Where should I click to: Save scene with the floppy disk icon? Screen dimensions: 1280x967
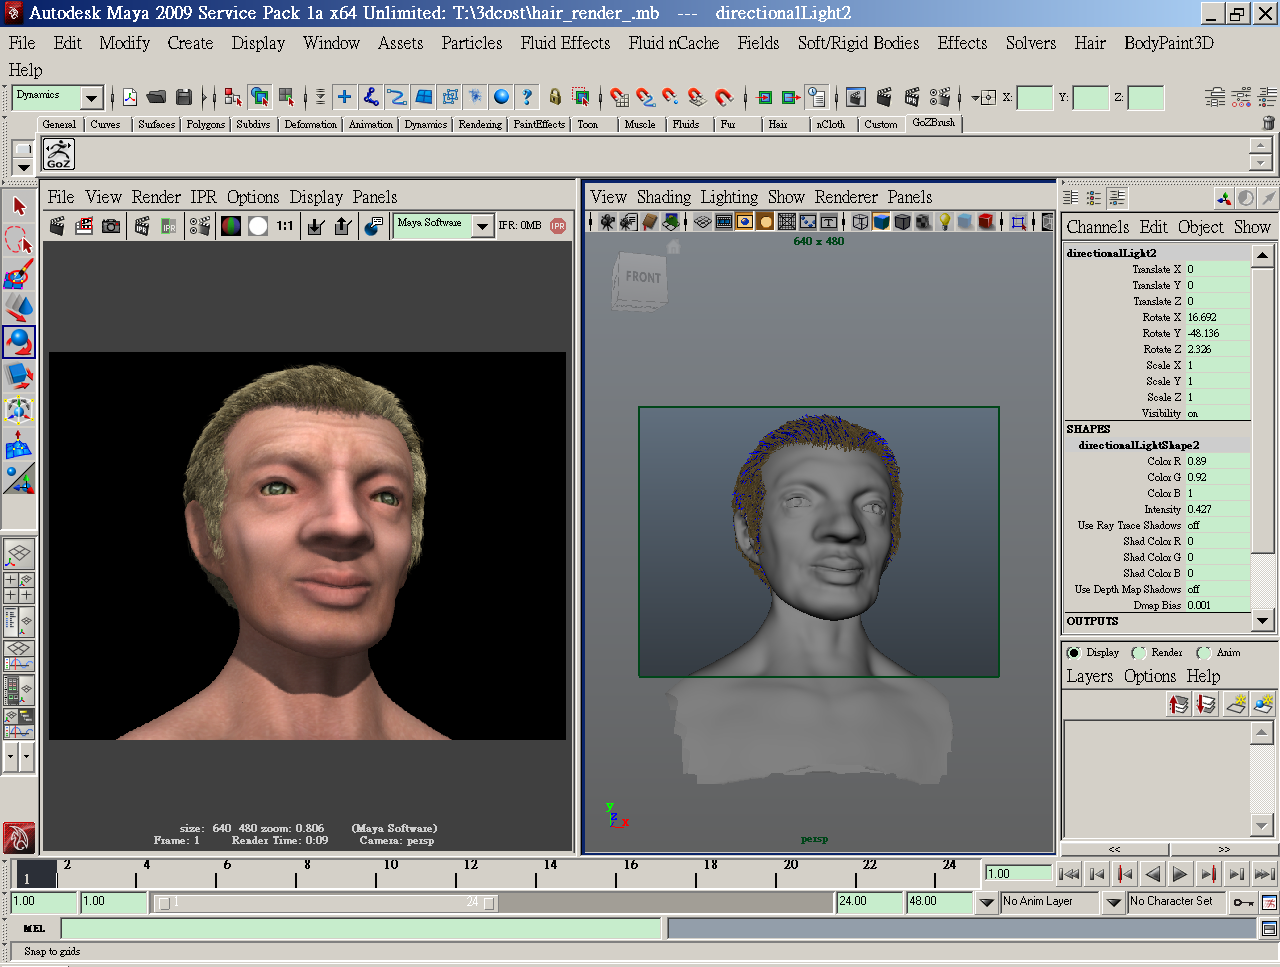pyautogui.click(x=184, y=97)
